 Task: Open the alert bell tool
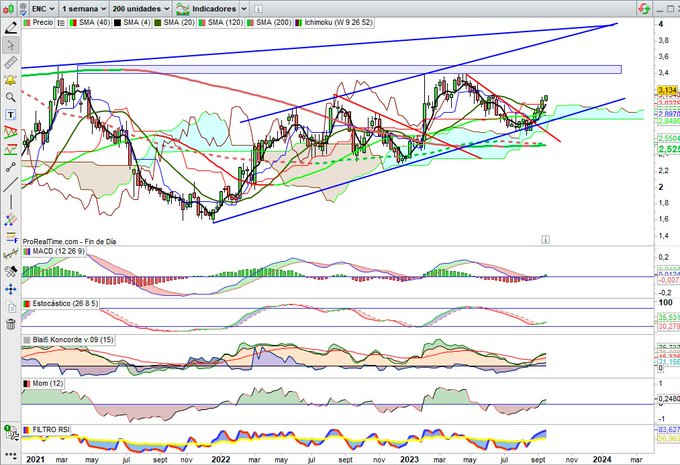pos(10,80)
